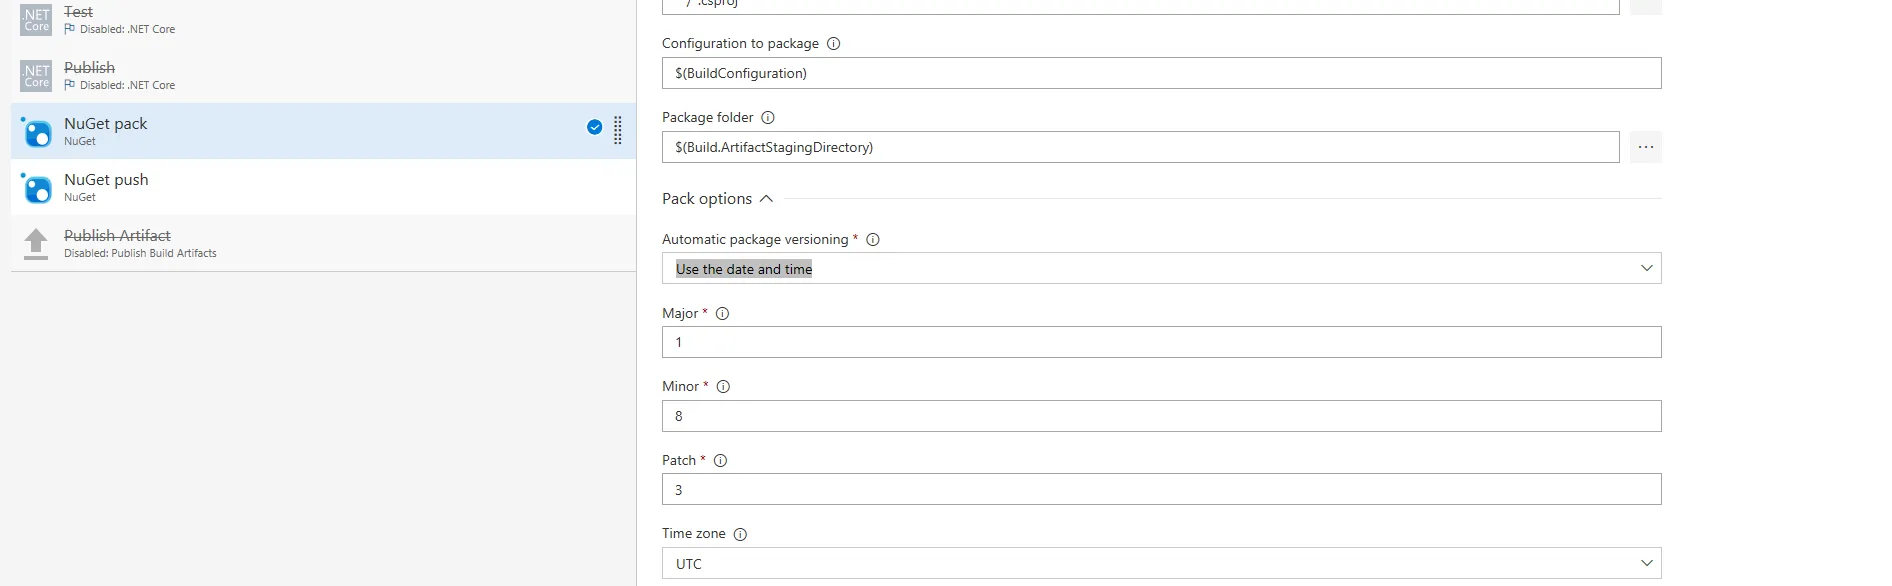Select the NuGet push task
The height and width of the screenshot is (586, 1892).
(300, 187)
